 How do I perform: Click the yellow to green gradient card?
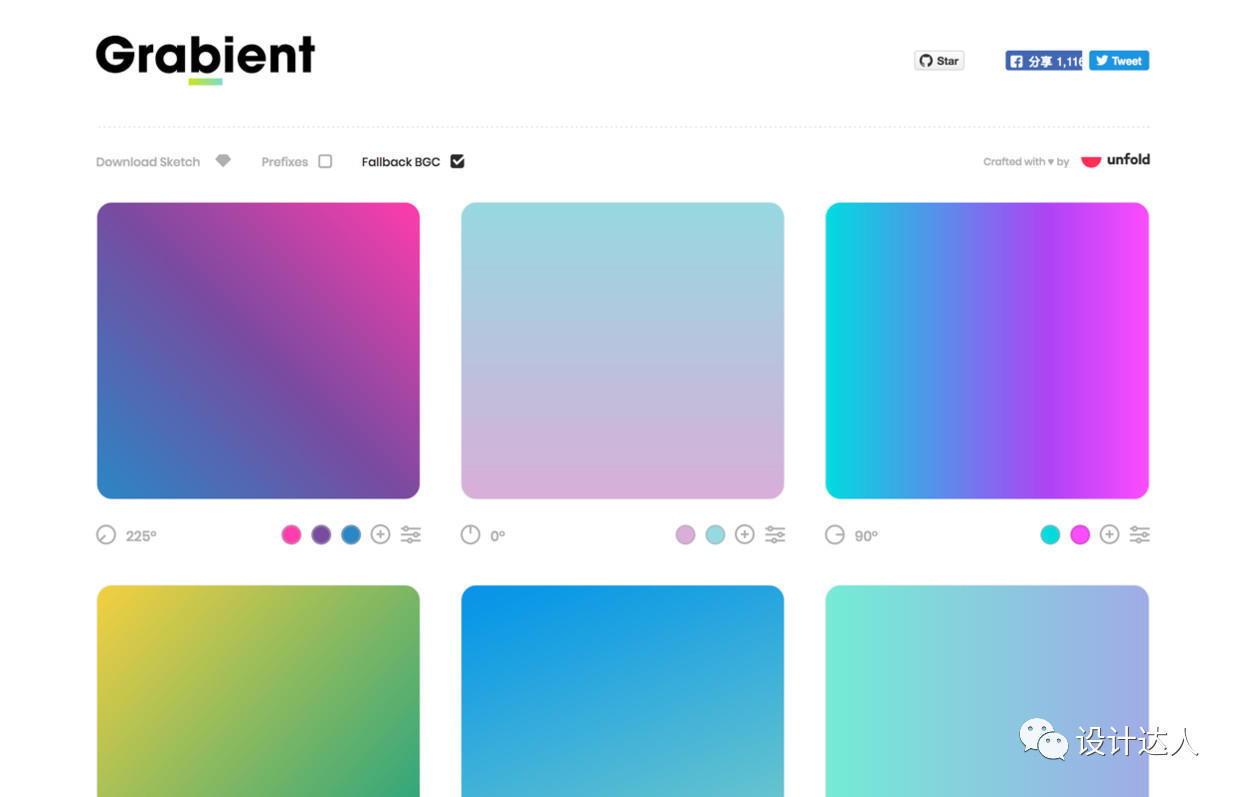tap(258, 691)
